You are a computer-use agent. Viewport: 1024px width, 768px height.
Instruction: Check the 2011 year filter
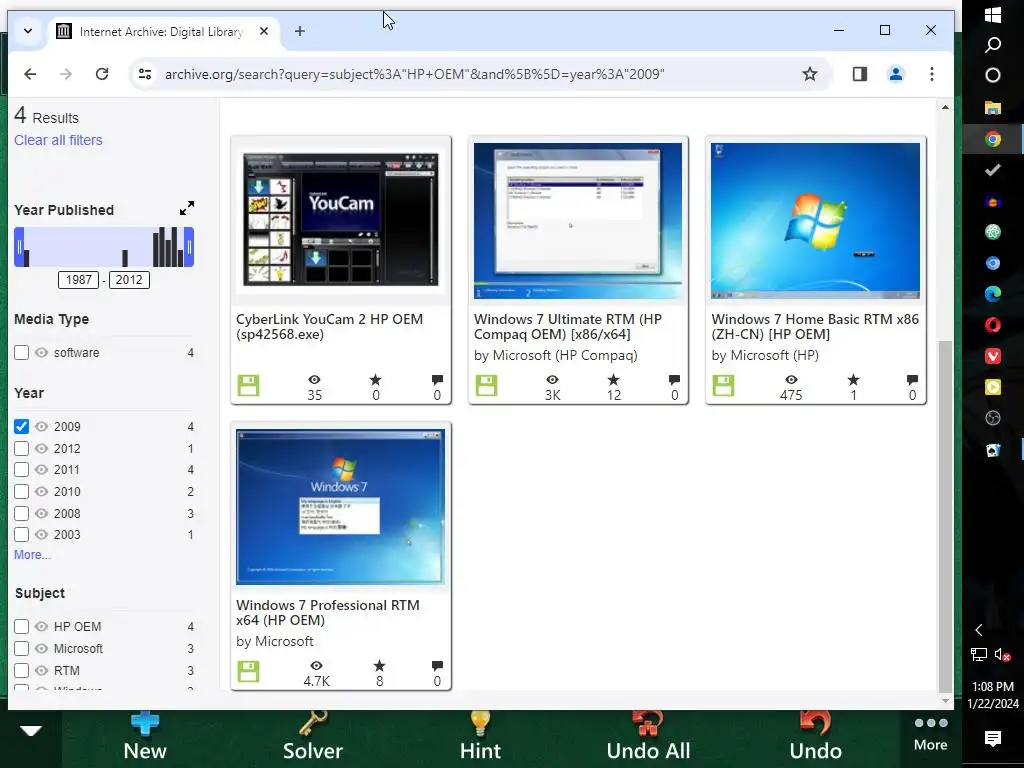(x=22, y=470)
